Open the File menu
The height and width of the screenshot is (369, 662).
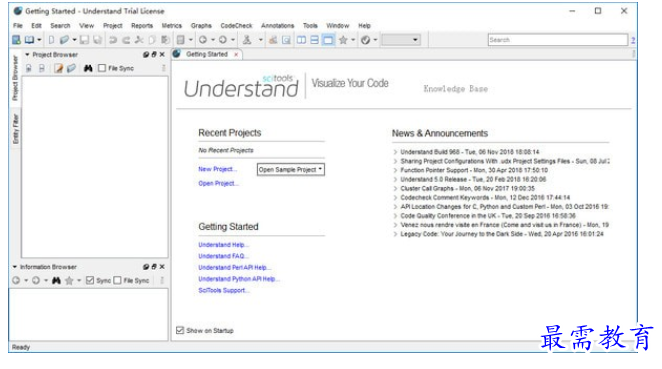tap(18, 26)
